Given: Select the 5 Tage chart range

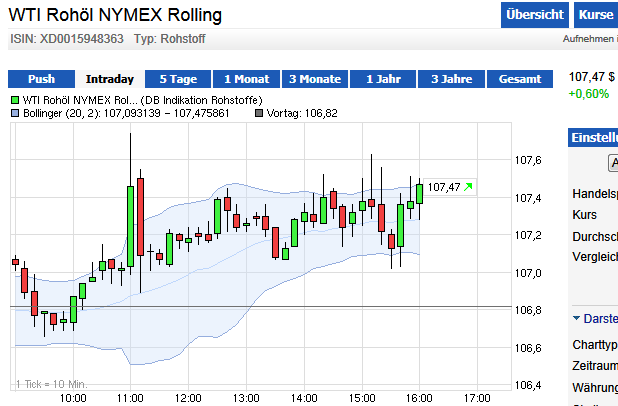Looking at the screenshot, I should click(178, 79).
